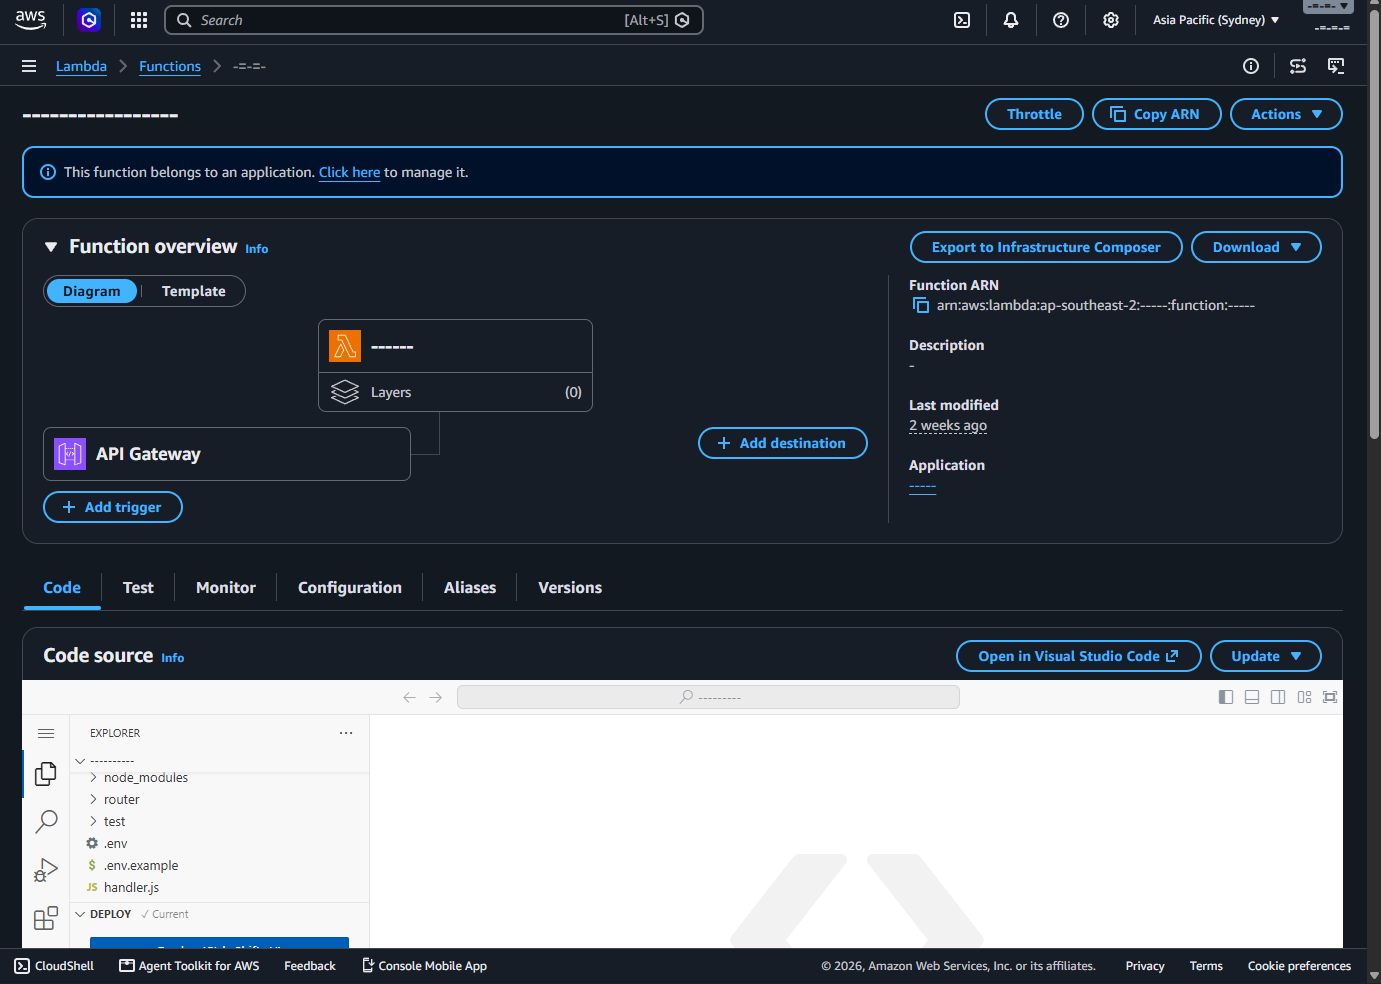Screen dimensions: 1381x984
Task: Open the Asia Pacific (Sydney) region dropdown
Action: pyautogui.click(x=1215, y=20)
